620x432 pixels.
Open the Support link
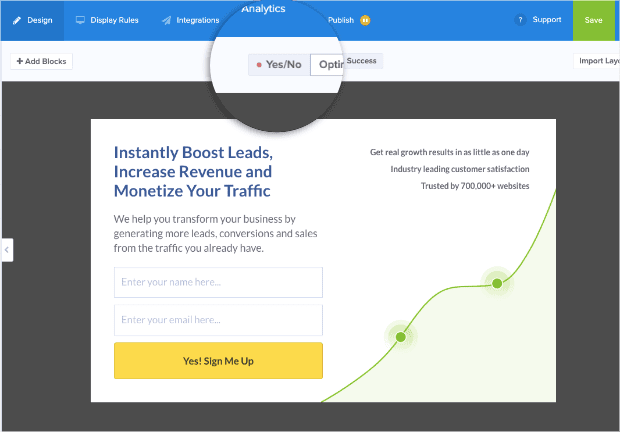point(546,19)
